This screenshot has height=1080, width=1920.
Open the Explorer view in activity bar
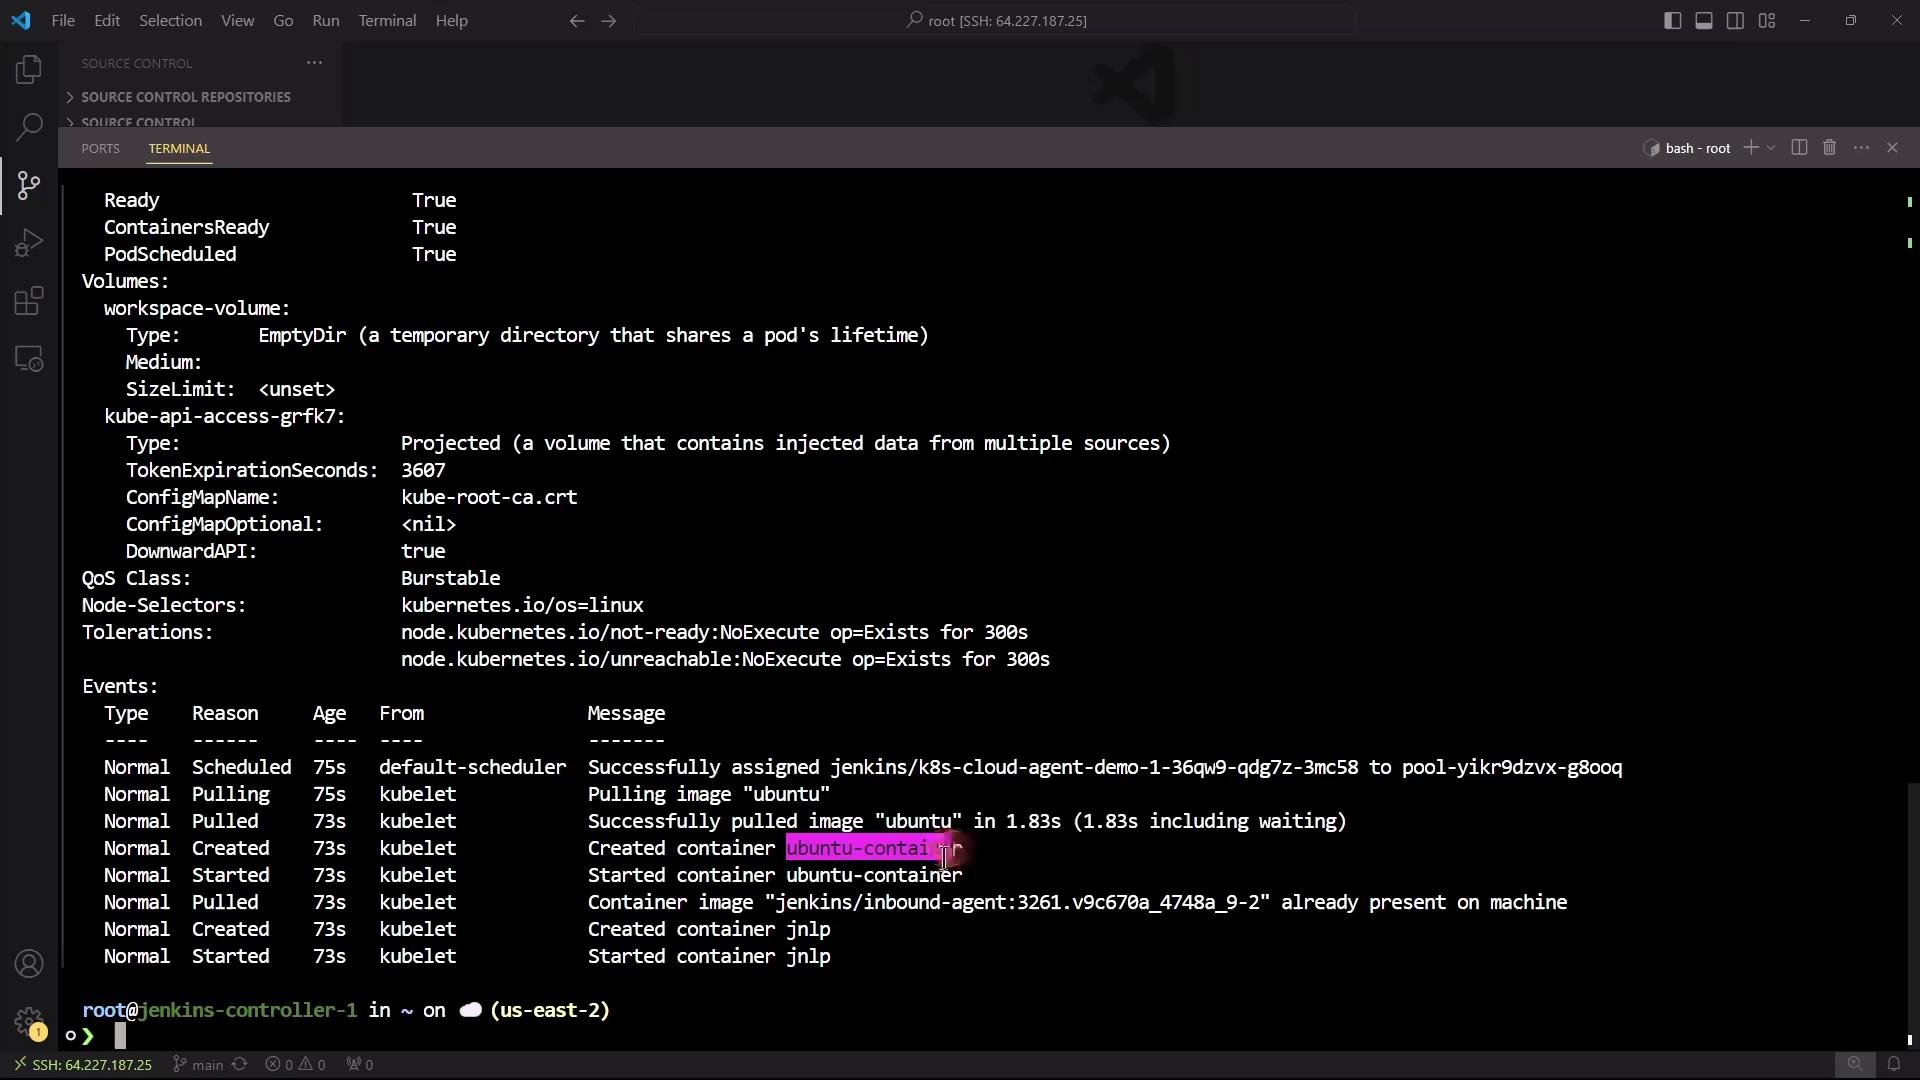click(x=29, y=69)
